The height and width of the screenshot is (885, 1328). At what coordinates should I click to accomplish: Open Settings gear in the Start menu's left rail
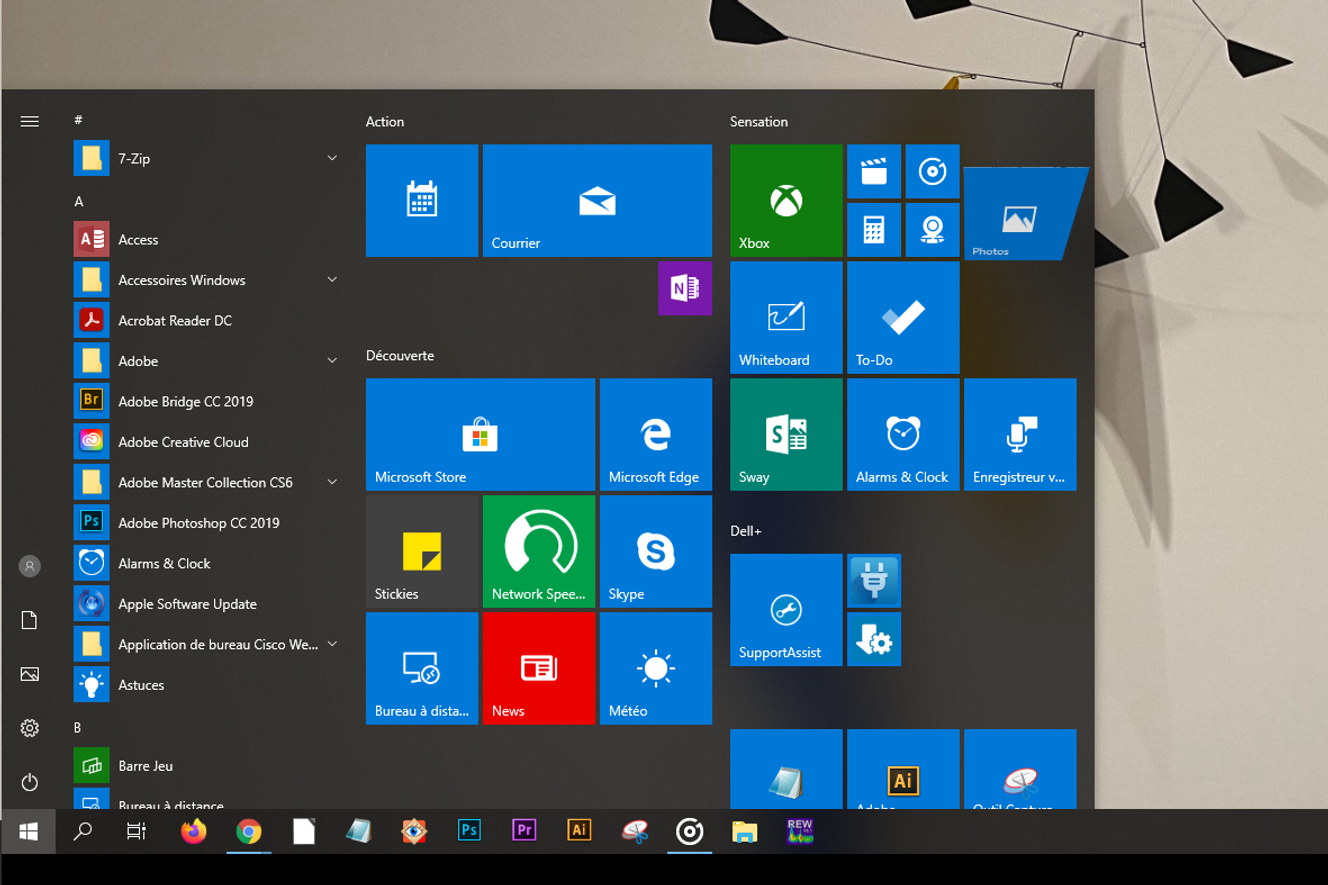tap(29, 728)
